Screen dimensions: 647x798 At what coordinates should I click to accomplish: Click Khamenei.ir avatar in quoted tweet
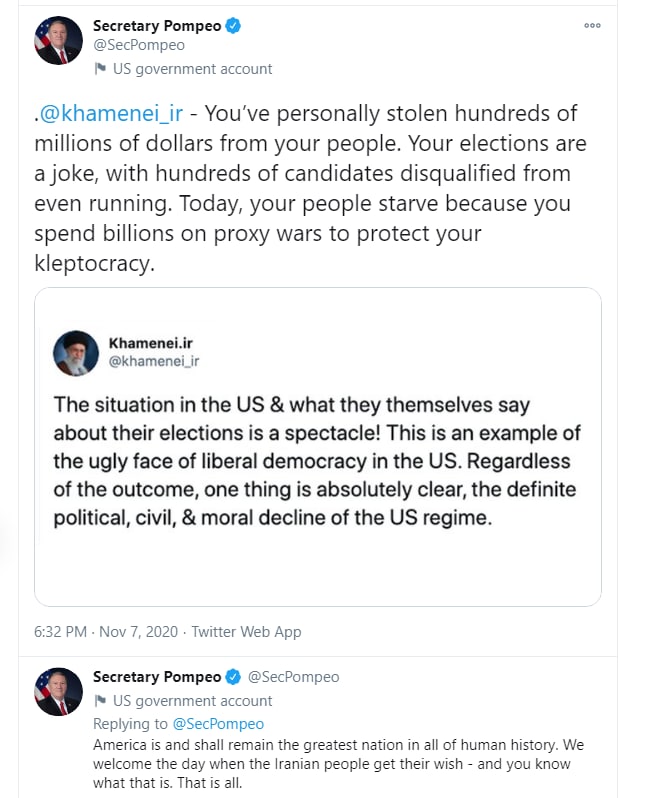click(76, 352)
